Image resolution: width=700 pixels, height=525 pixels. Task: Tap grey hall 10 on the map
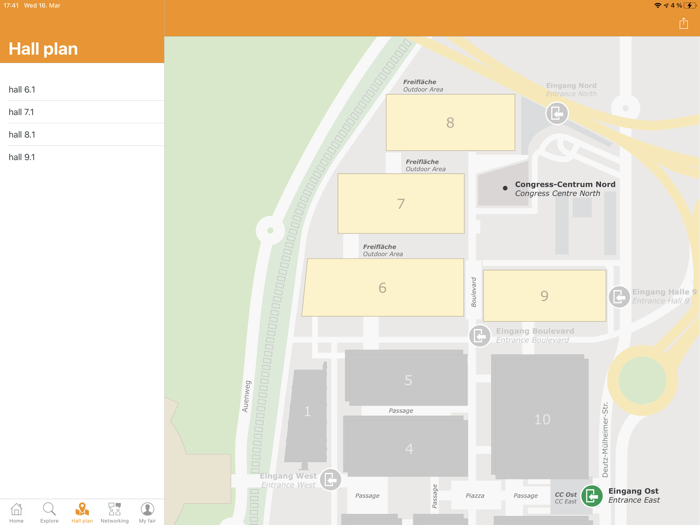click(x=540, y=417)
